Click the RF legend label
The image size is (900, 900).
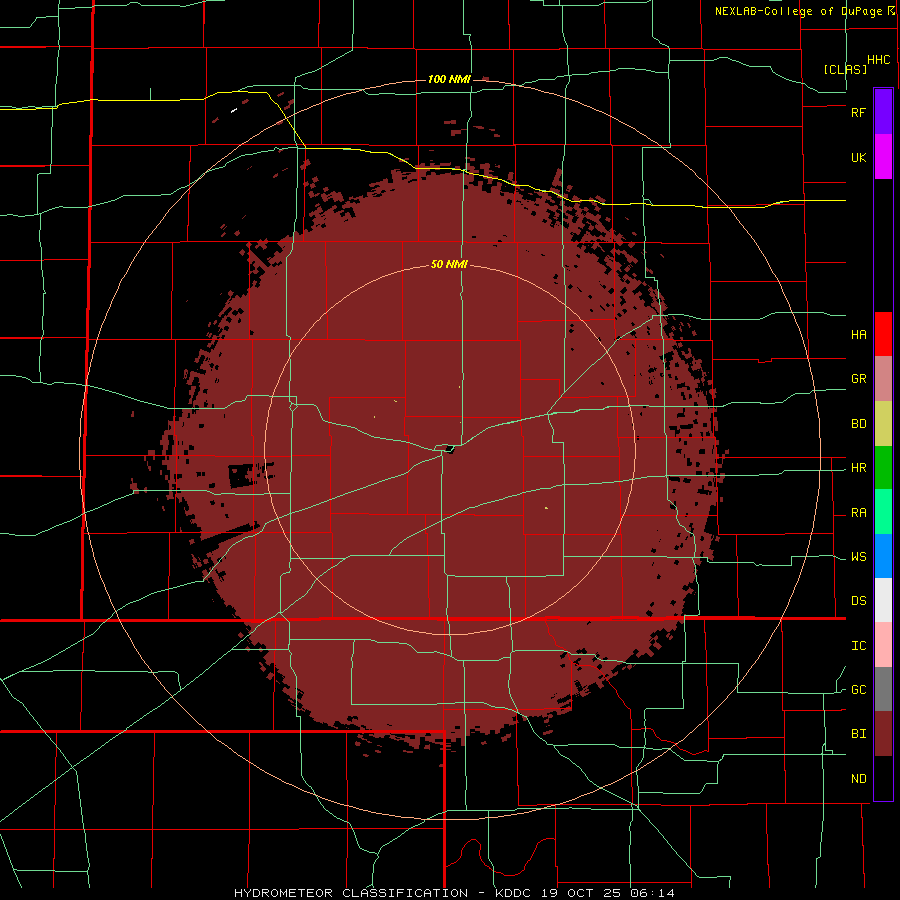coord(859,112)
